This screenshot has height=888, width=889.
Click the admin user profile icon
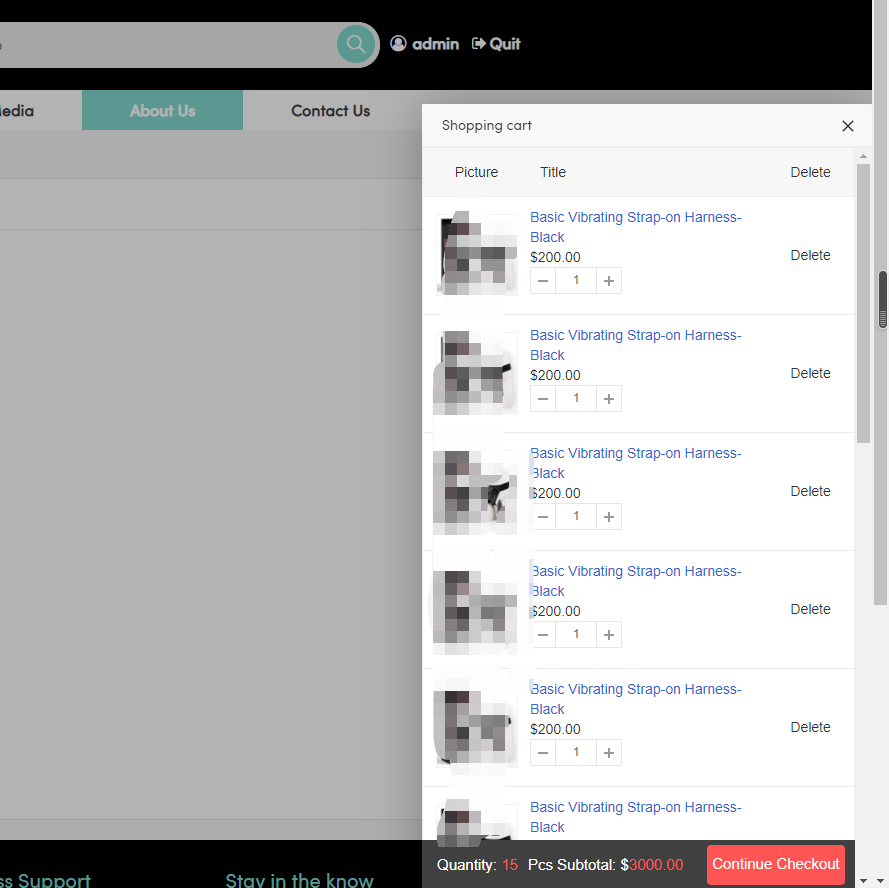(x=399, y=43)
